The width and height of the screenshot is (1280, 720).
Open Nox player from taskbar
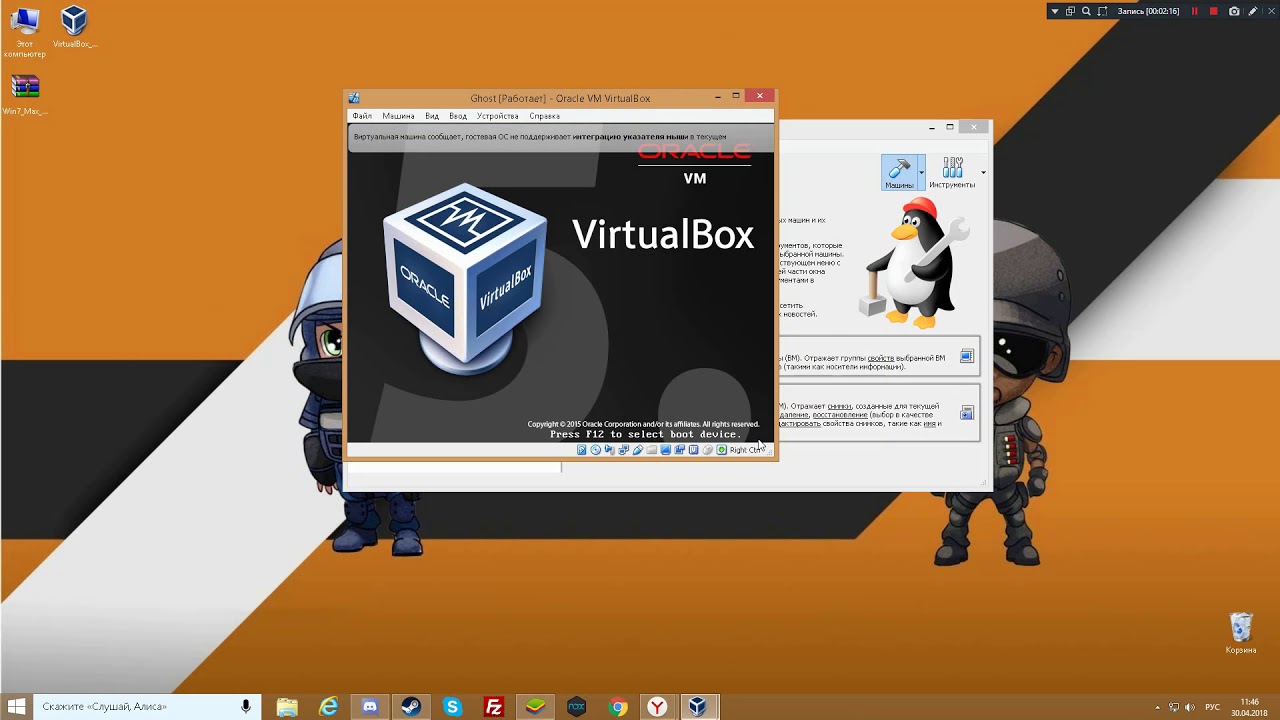(x=576, y=707)
